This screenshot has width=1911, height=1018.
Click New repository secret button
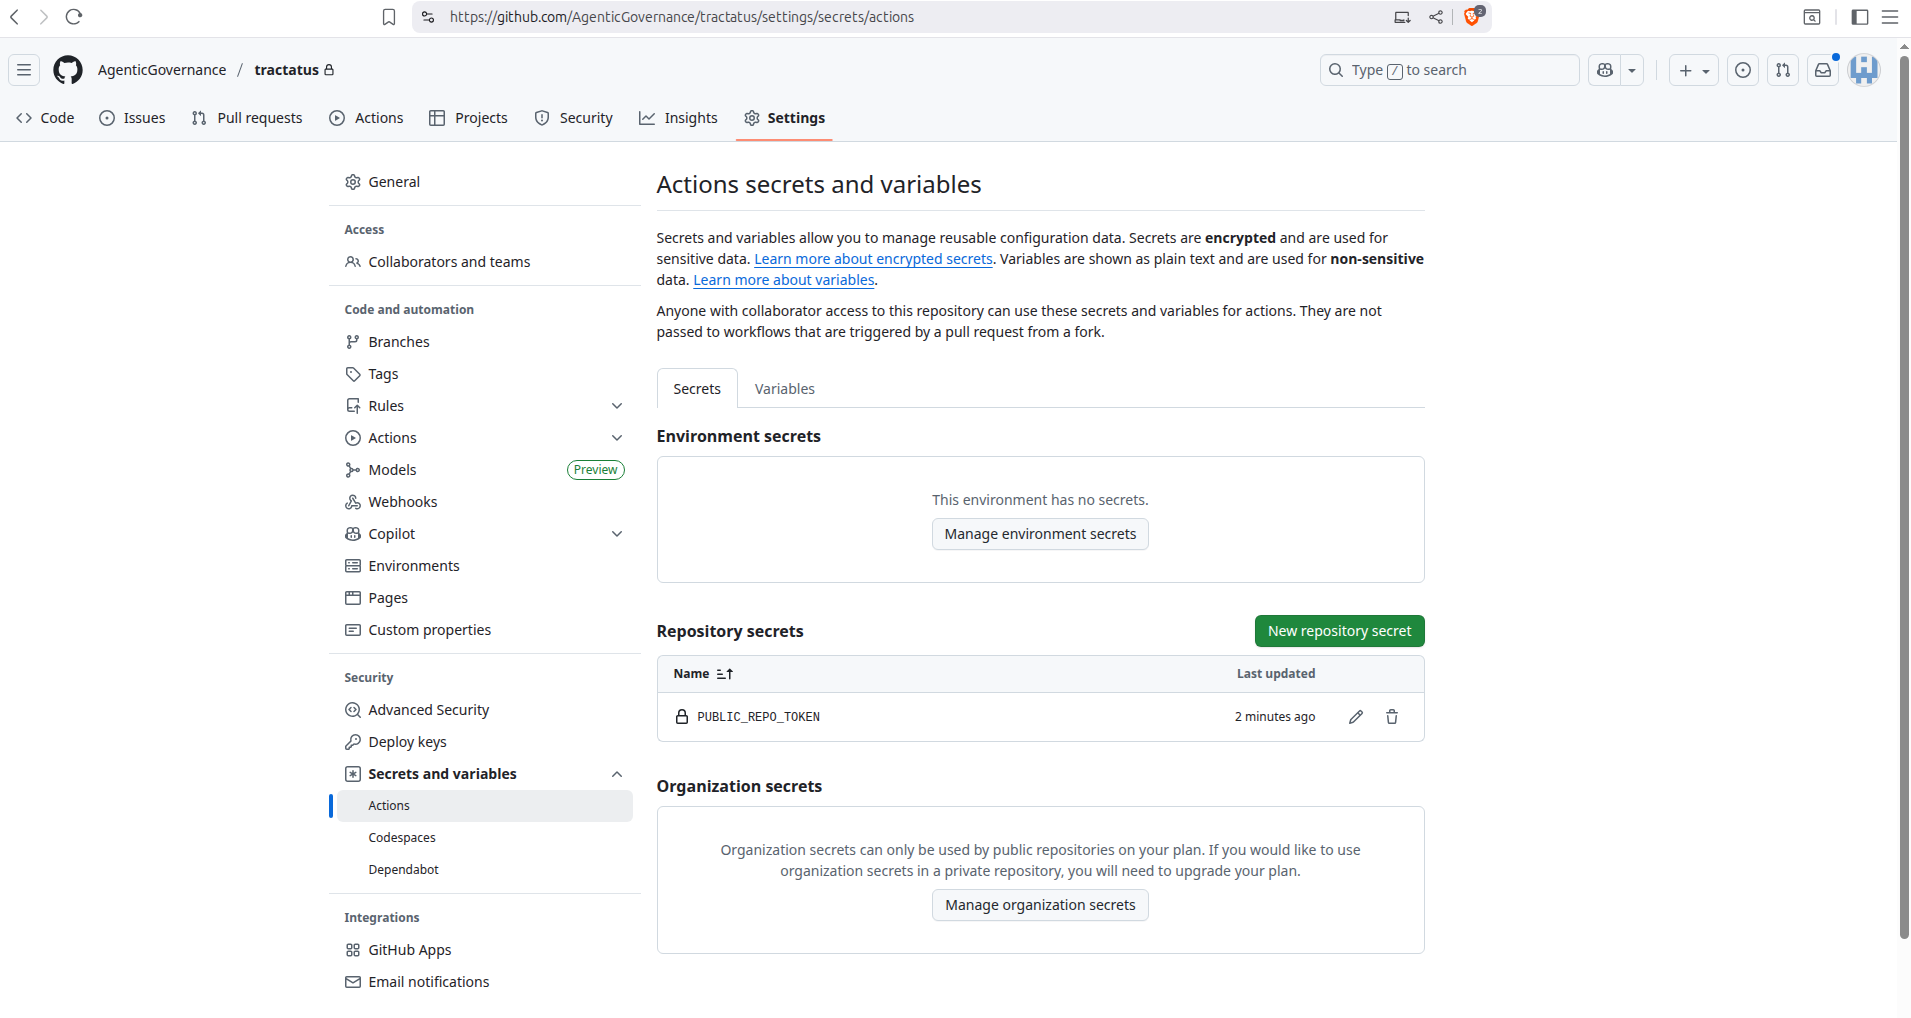[1339, 631]
